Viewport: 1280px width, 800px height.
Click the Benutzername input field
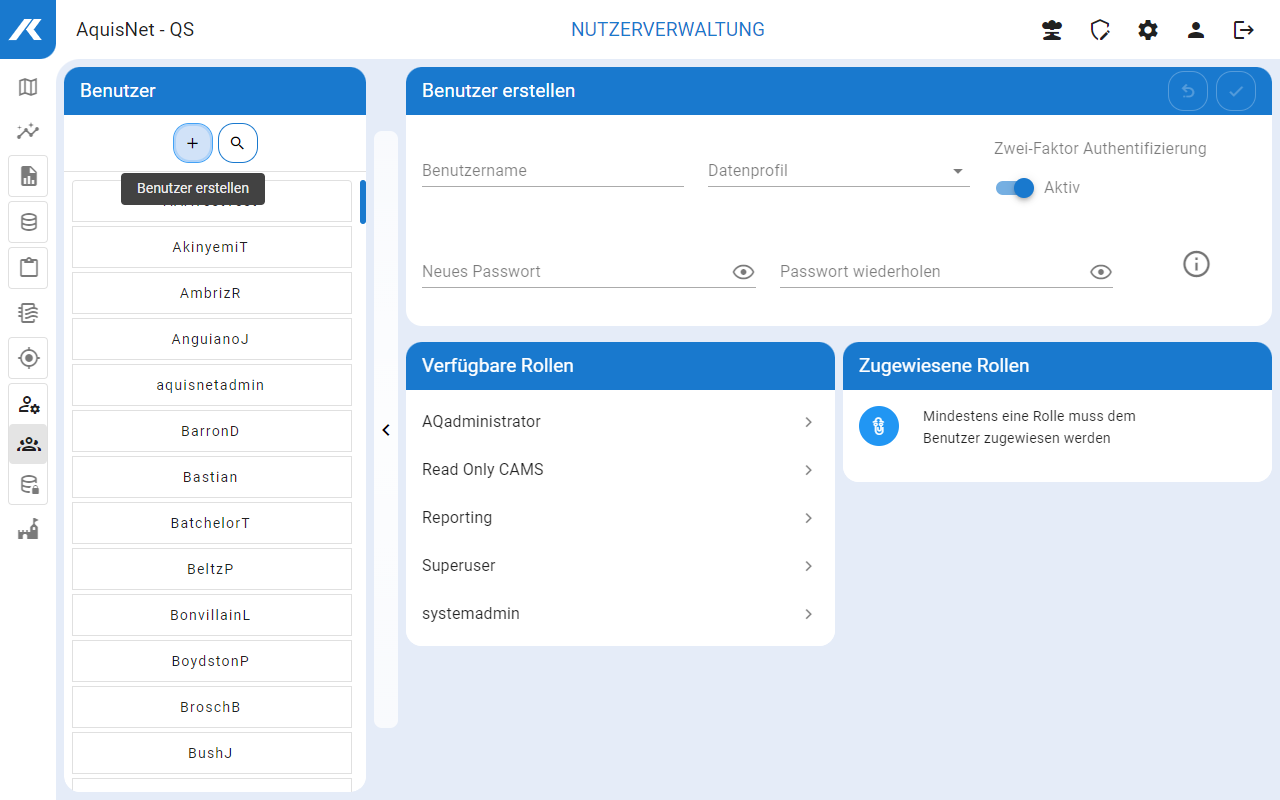[x=552, y=171]
